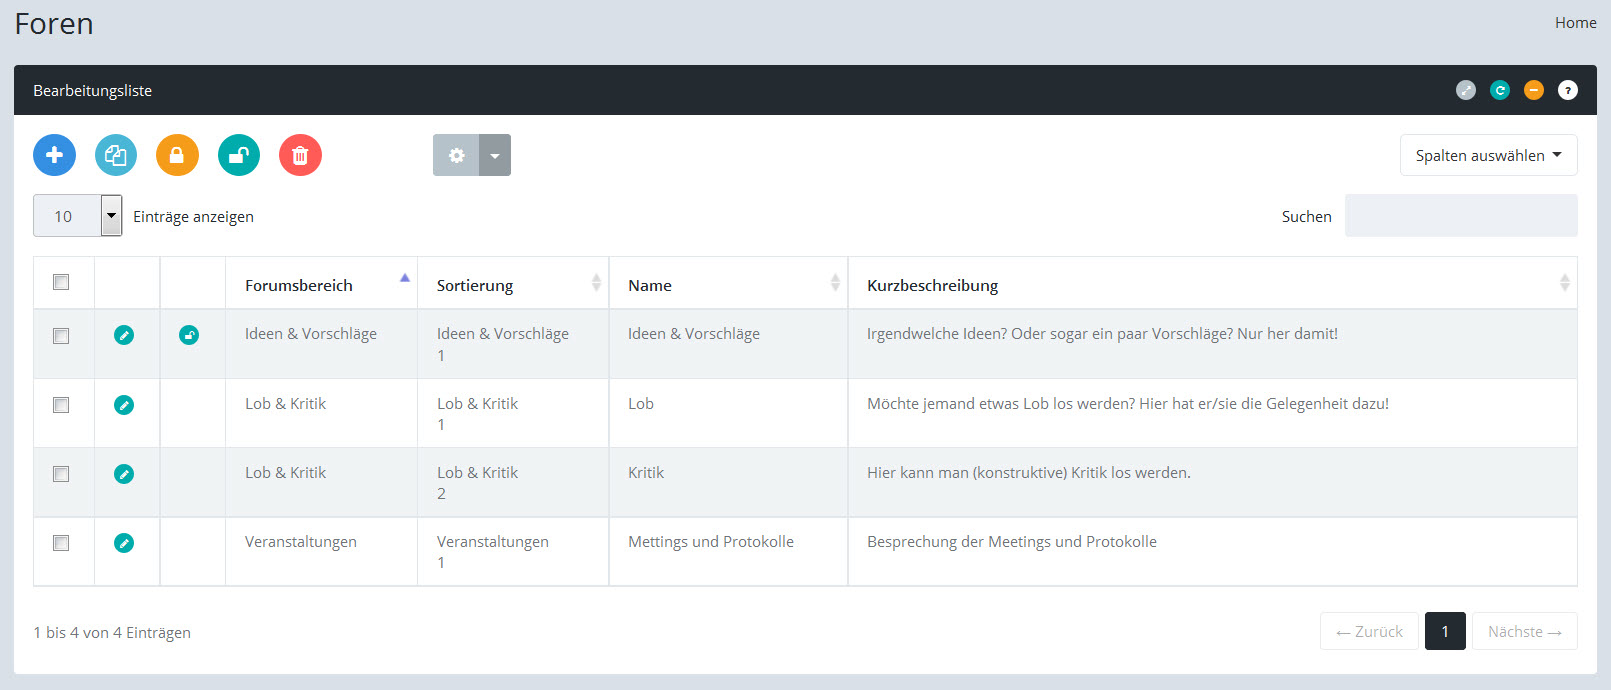Edit the Kritik forum entry

coord(124,474)
